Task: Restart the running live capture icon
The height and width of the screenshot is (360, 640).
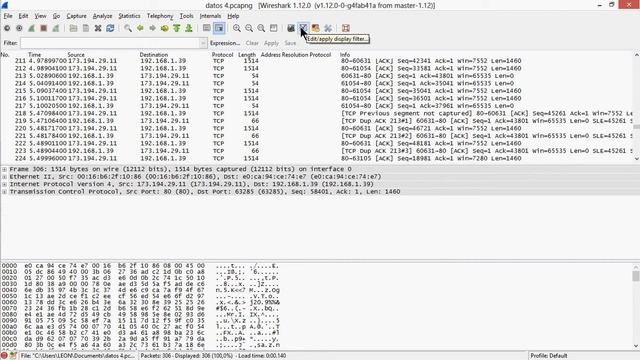Action: [56, 28]
